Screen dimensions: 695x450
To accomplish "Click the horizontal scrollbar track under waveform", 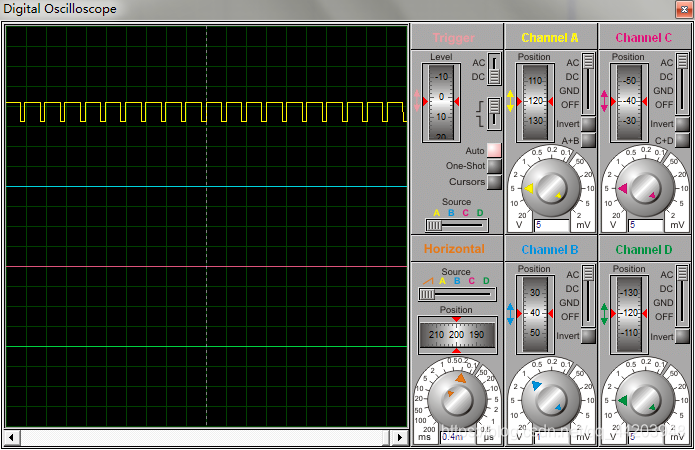I will 206,438.
